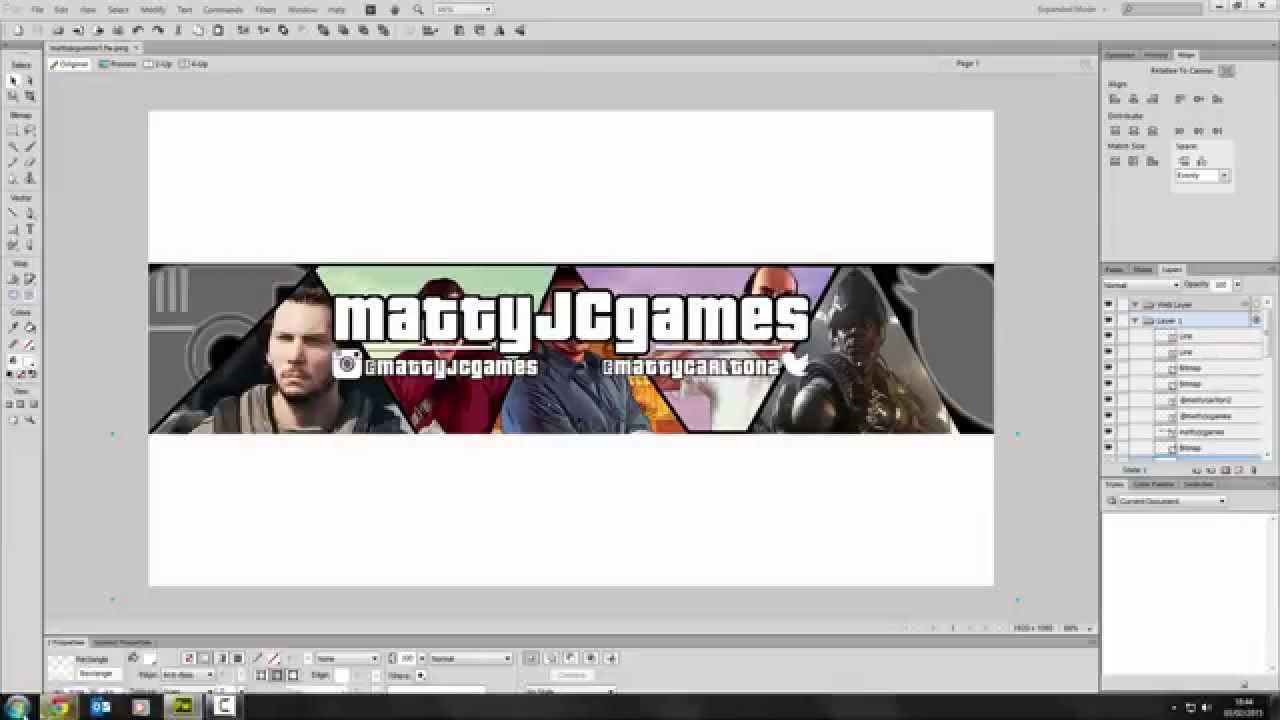
Task: Delete selection with Layers panel trash icon
Action: click(1253, 470)
